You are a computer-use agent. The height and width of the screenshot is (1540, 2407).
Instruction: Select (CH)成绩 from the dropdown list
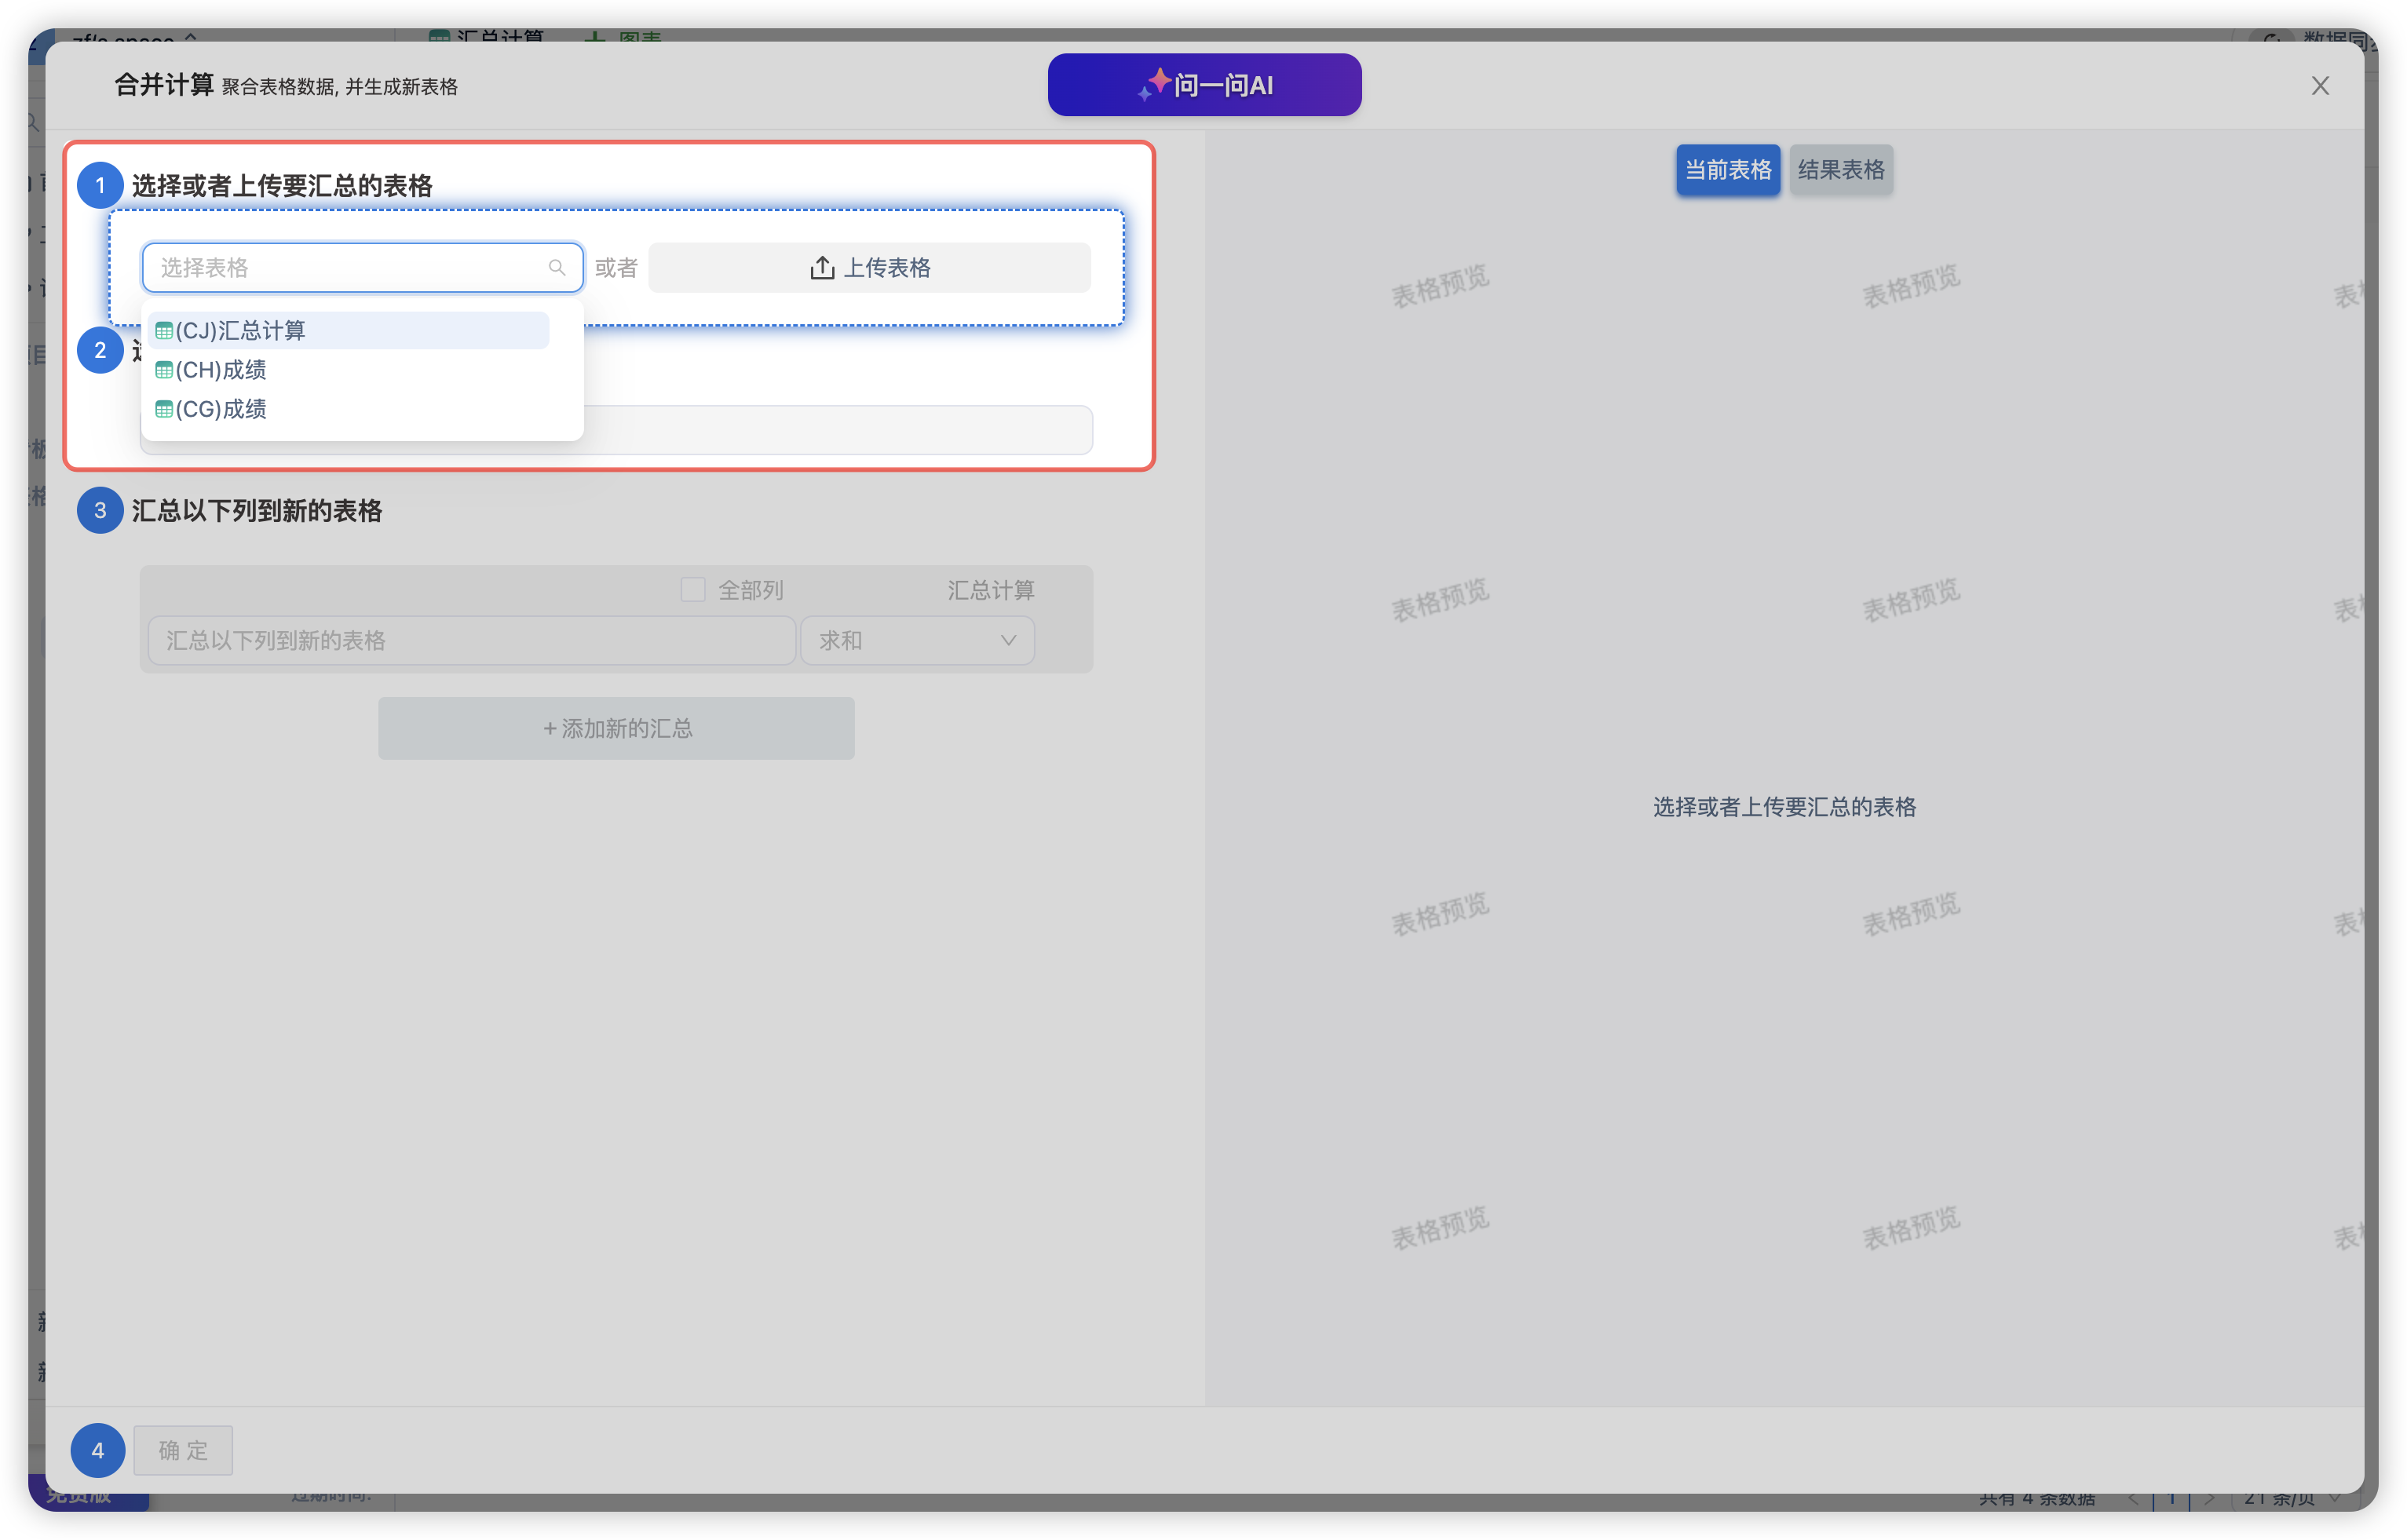349,370
